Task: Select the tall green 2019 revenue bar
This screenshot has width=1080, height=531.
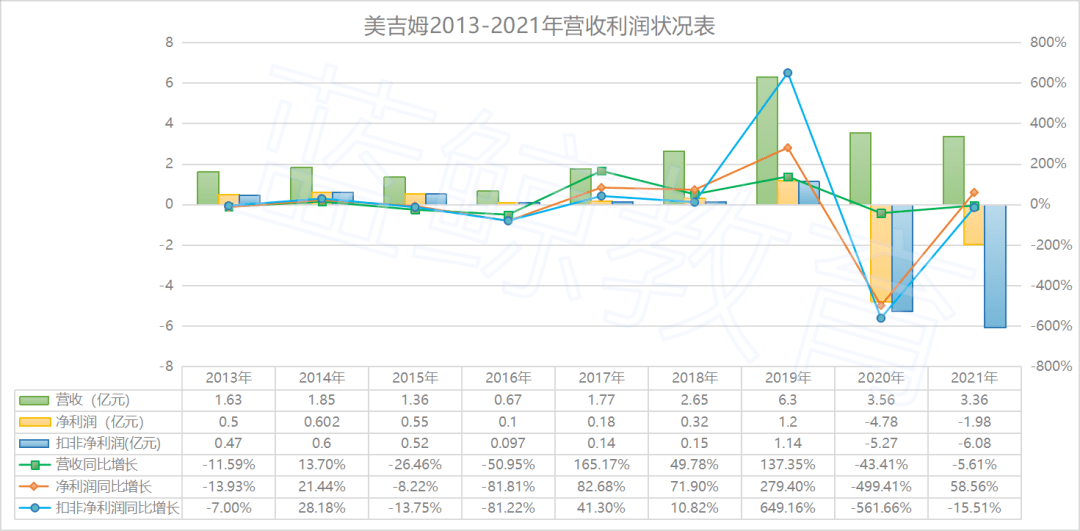Action: point(767,140)
